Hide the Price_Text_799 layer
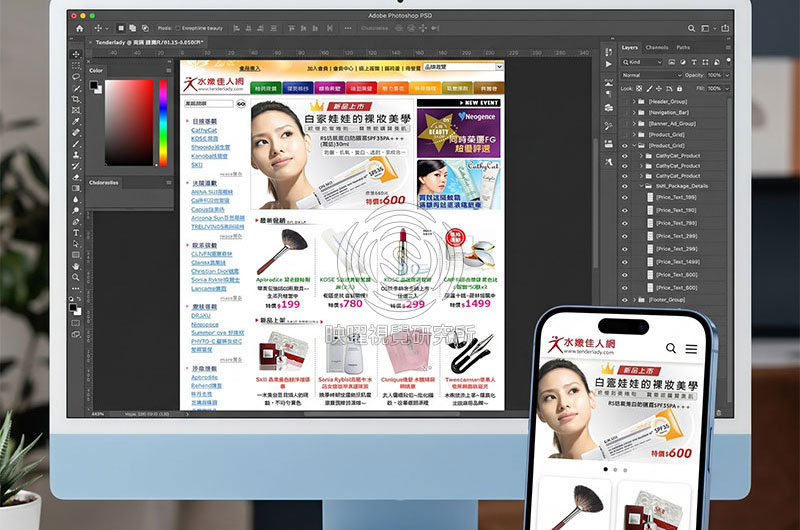The height and width of the screenshot is (530, 800). [624, 223]
